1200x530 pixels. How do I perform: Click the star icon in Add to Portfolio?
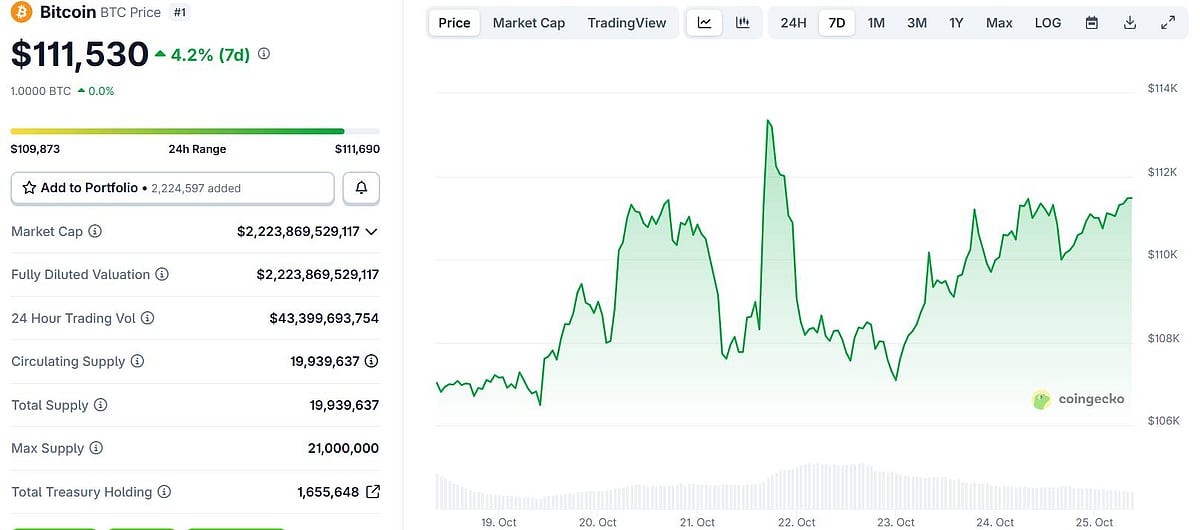coord(29,187)
